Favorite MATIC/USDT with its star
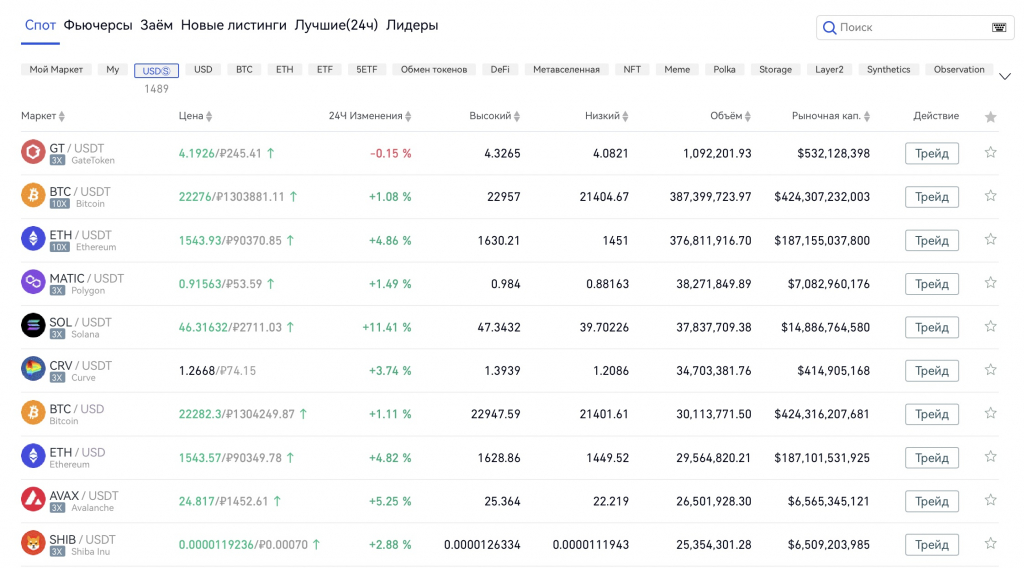 point(991,283)
